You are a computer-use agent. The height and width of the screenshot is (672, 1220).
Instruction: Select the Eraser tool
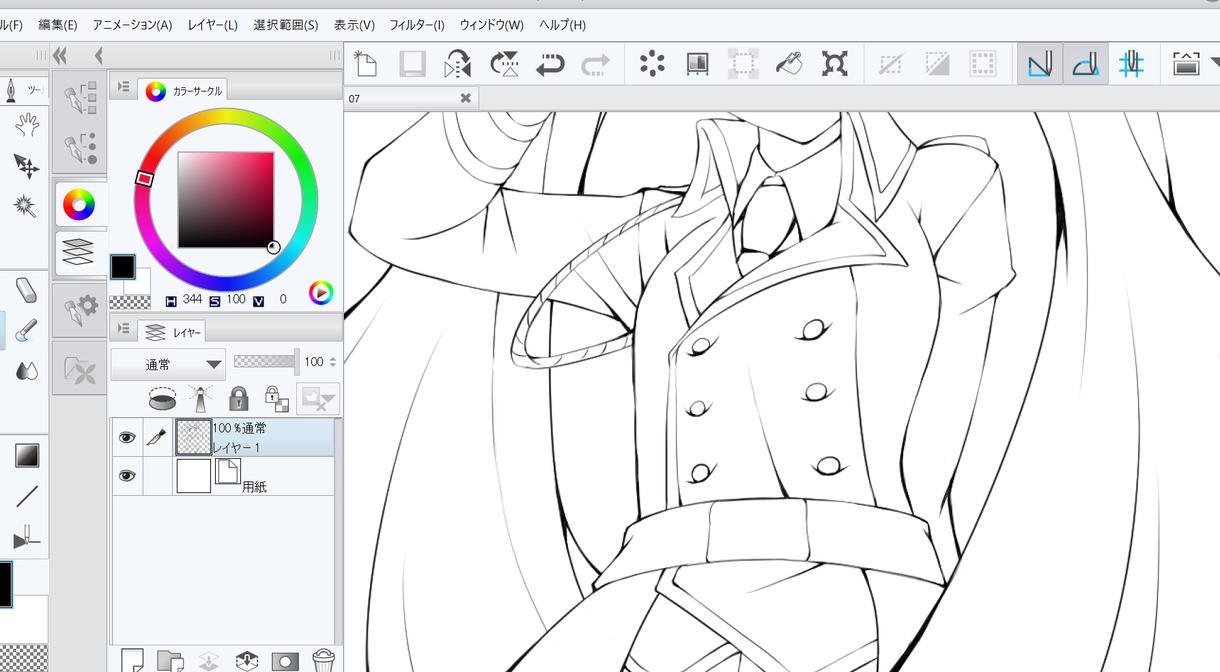point(27,291)
